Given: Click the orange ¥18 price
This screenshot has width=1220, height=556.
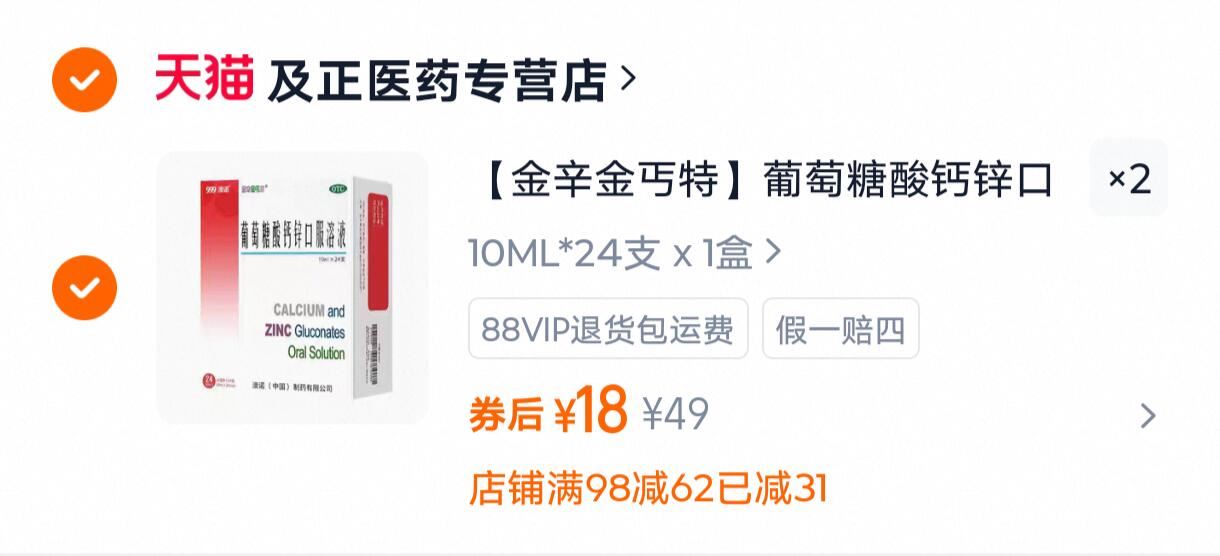Looking at the screenshot, I should click(x=590, y=411).
